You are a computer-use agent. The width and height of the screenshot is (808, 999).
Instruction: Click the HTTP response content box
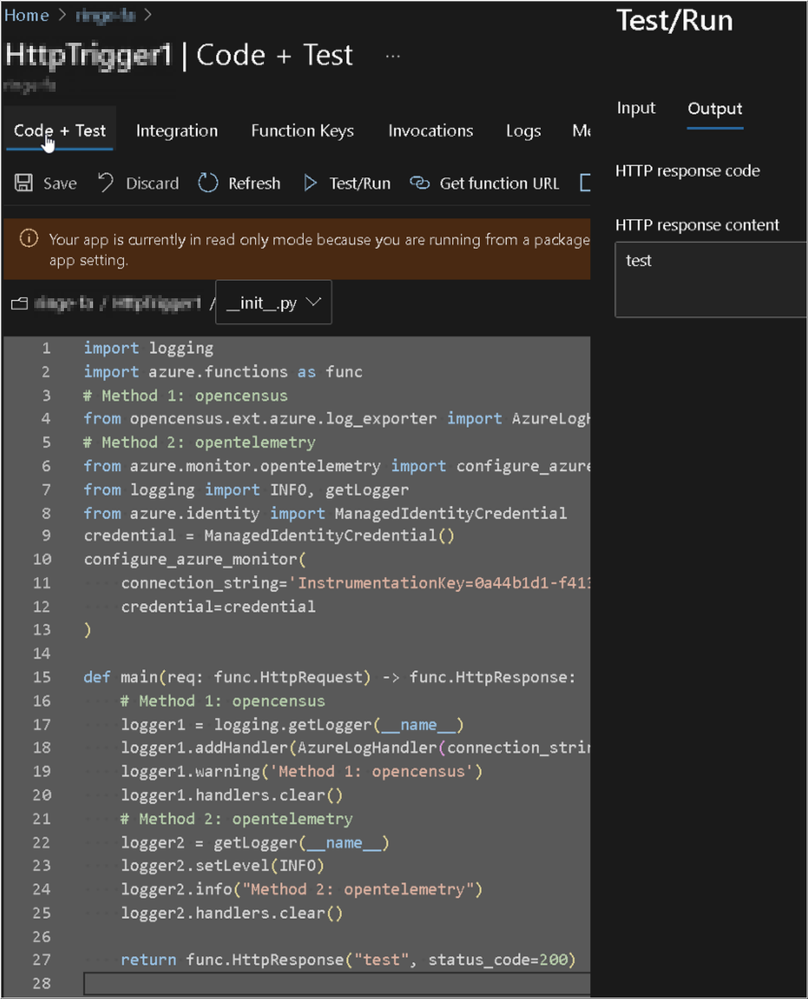(710, 279)
